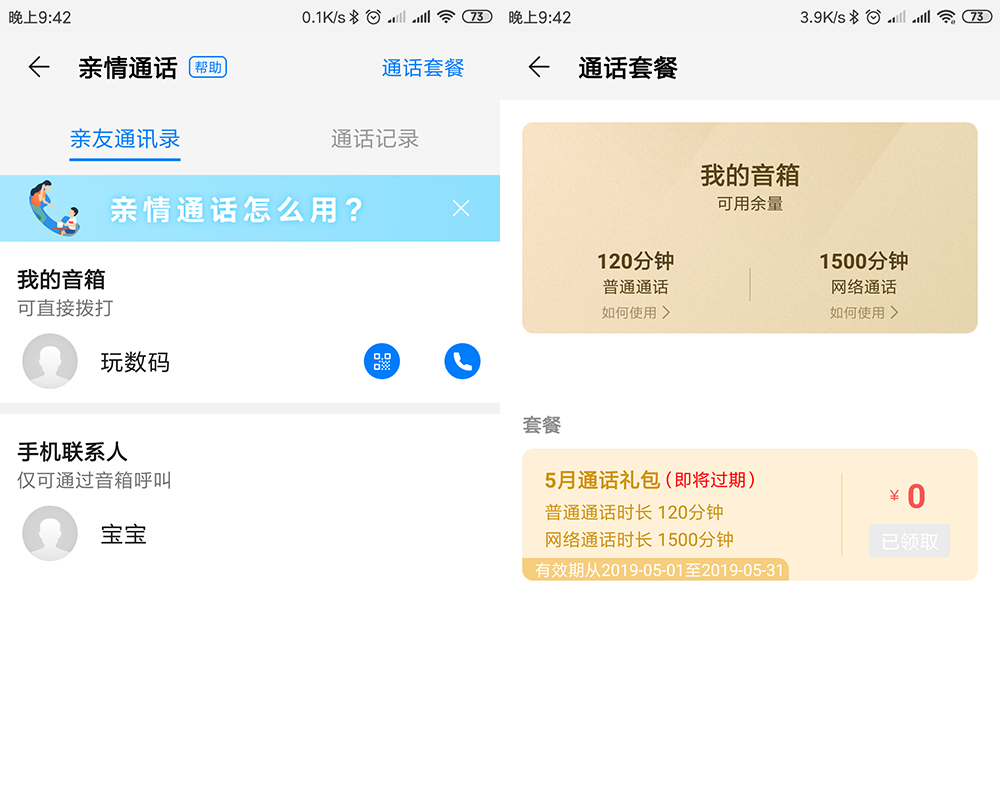Open the 帮助 help badge

point(208,67)
